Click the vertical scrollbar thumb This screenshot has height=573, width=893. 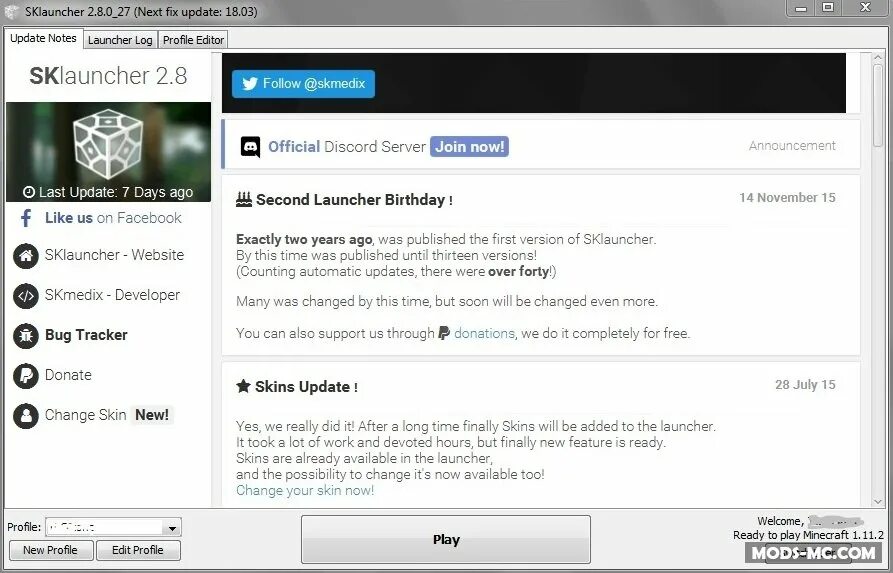coord(878,104)
